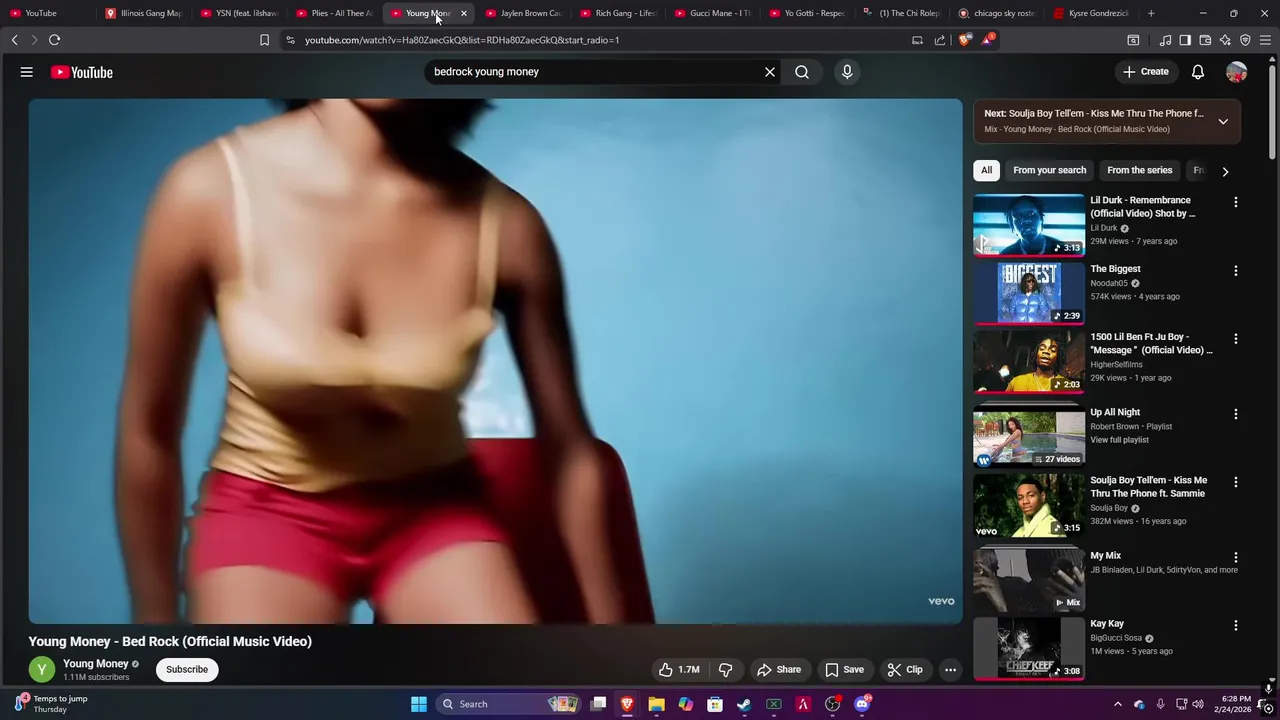Open Brave Rewards triangle icon

point(988,40)
